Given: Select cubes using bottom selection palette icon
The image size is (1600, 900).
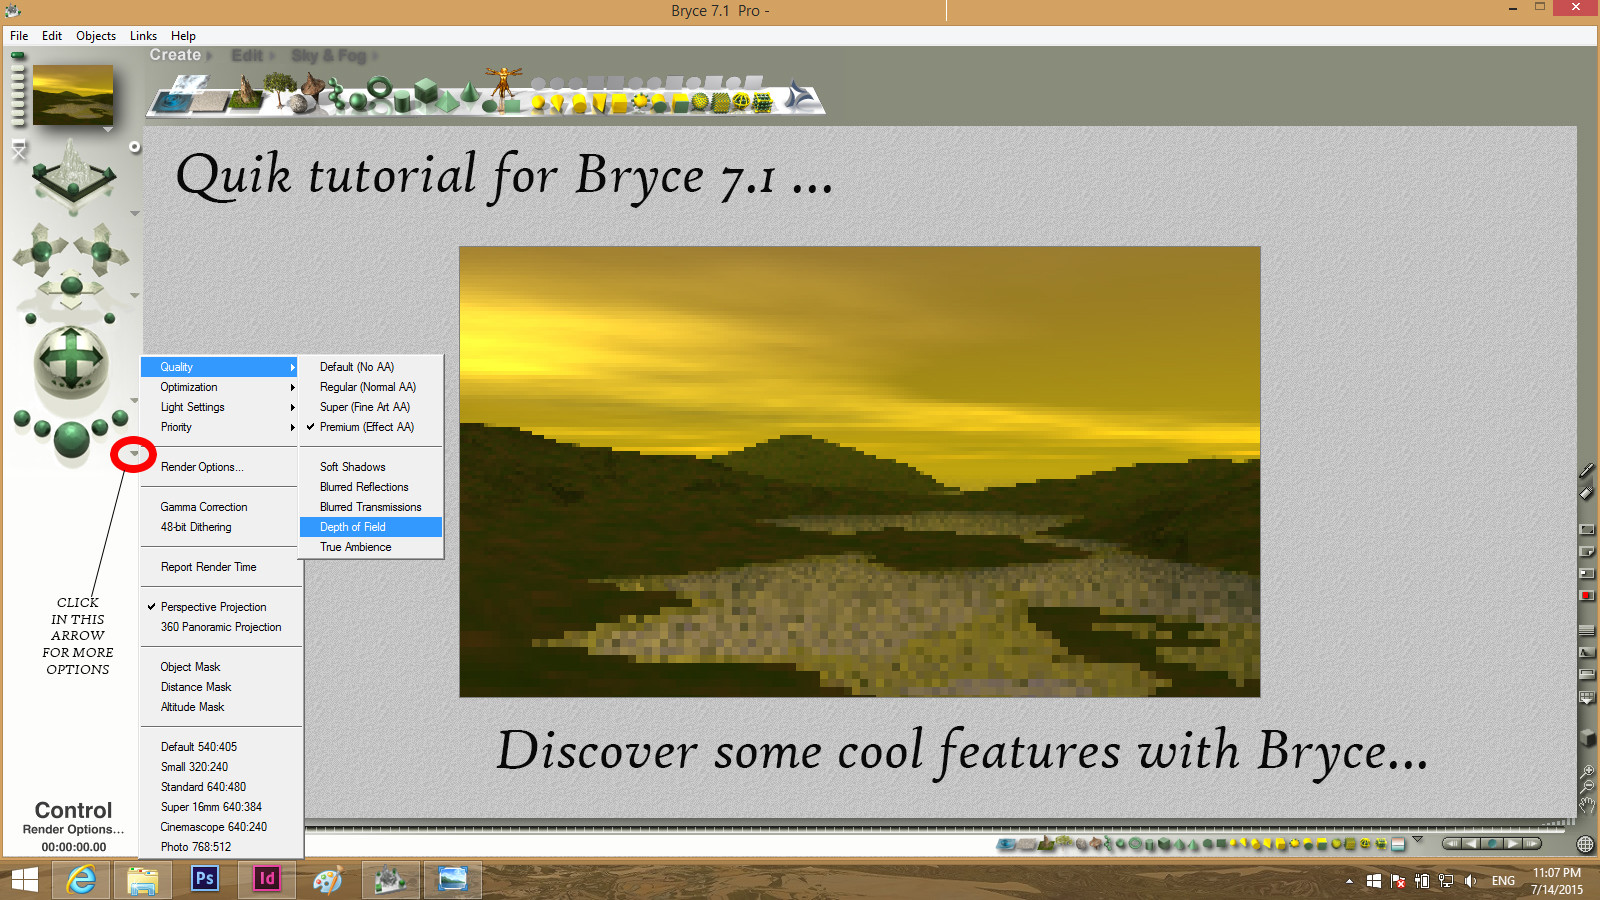Looking at the screenshot, I should 1164,844.
